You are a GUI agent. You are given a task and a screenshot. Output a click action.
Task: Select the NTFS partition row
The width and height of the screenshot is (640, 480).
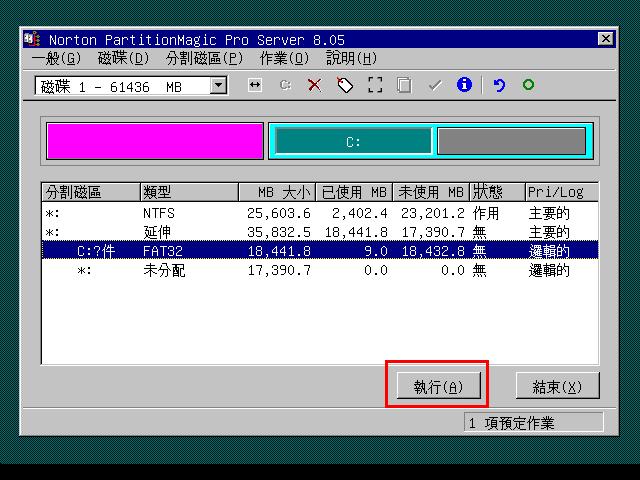coord(320,213)
